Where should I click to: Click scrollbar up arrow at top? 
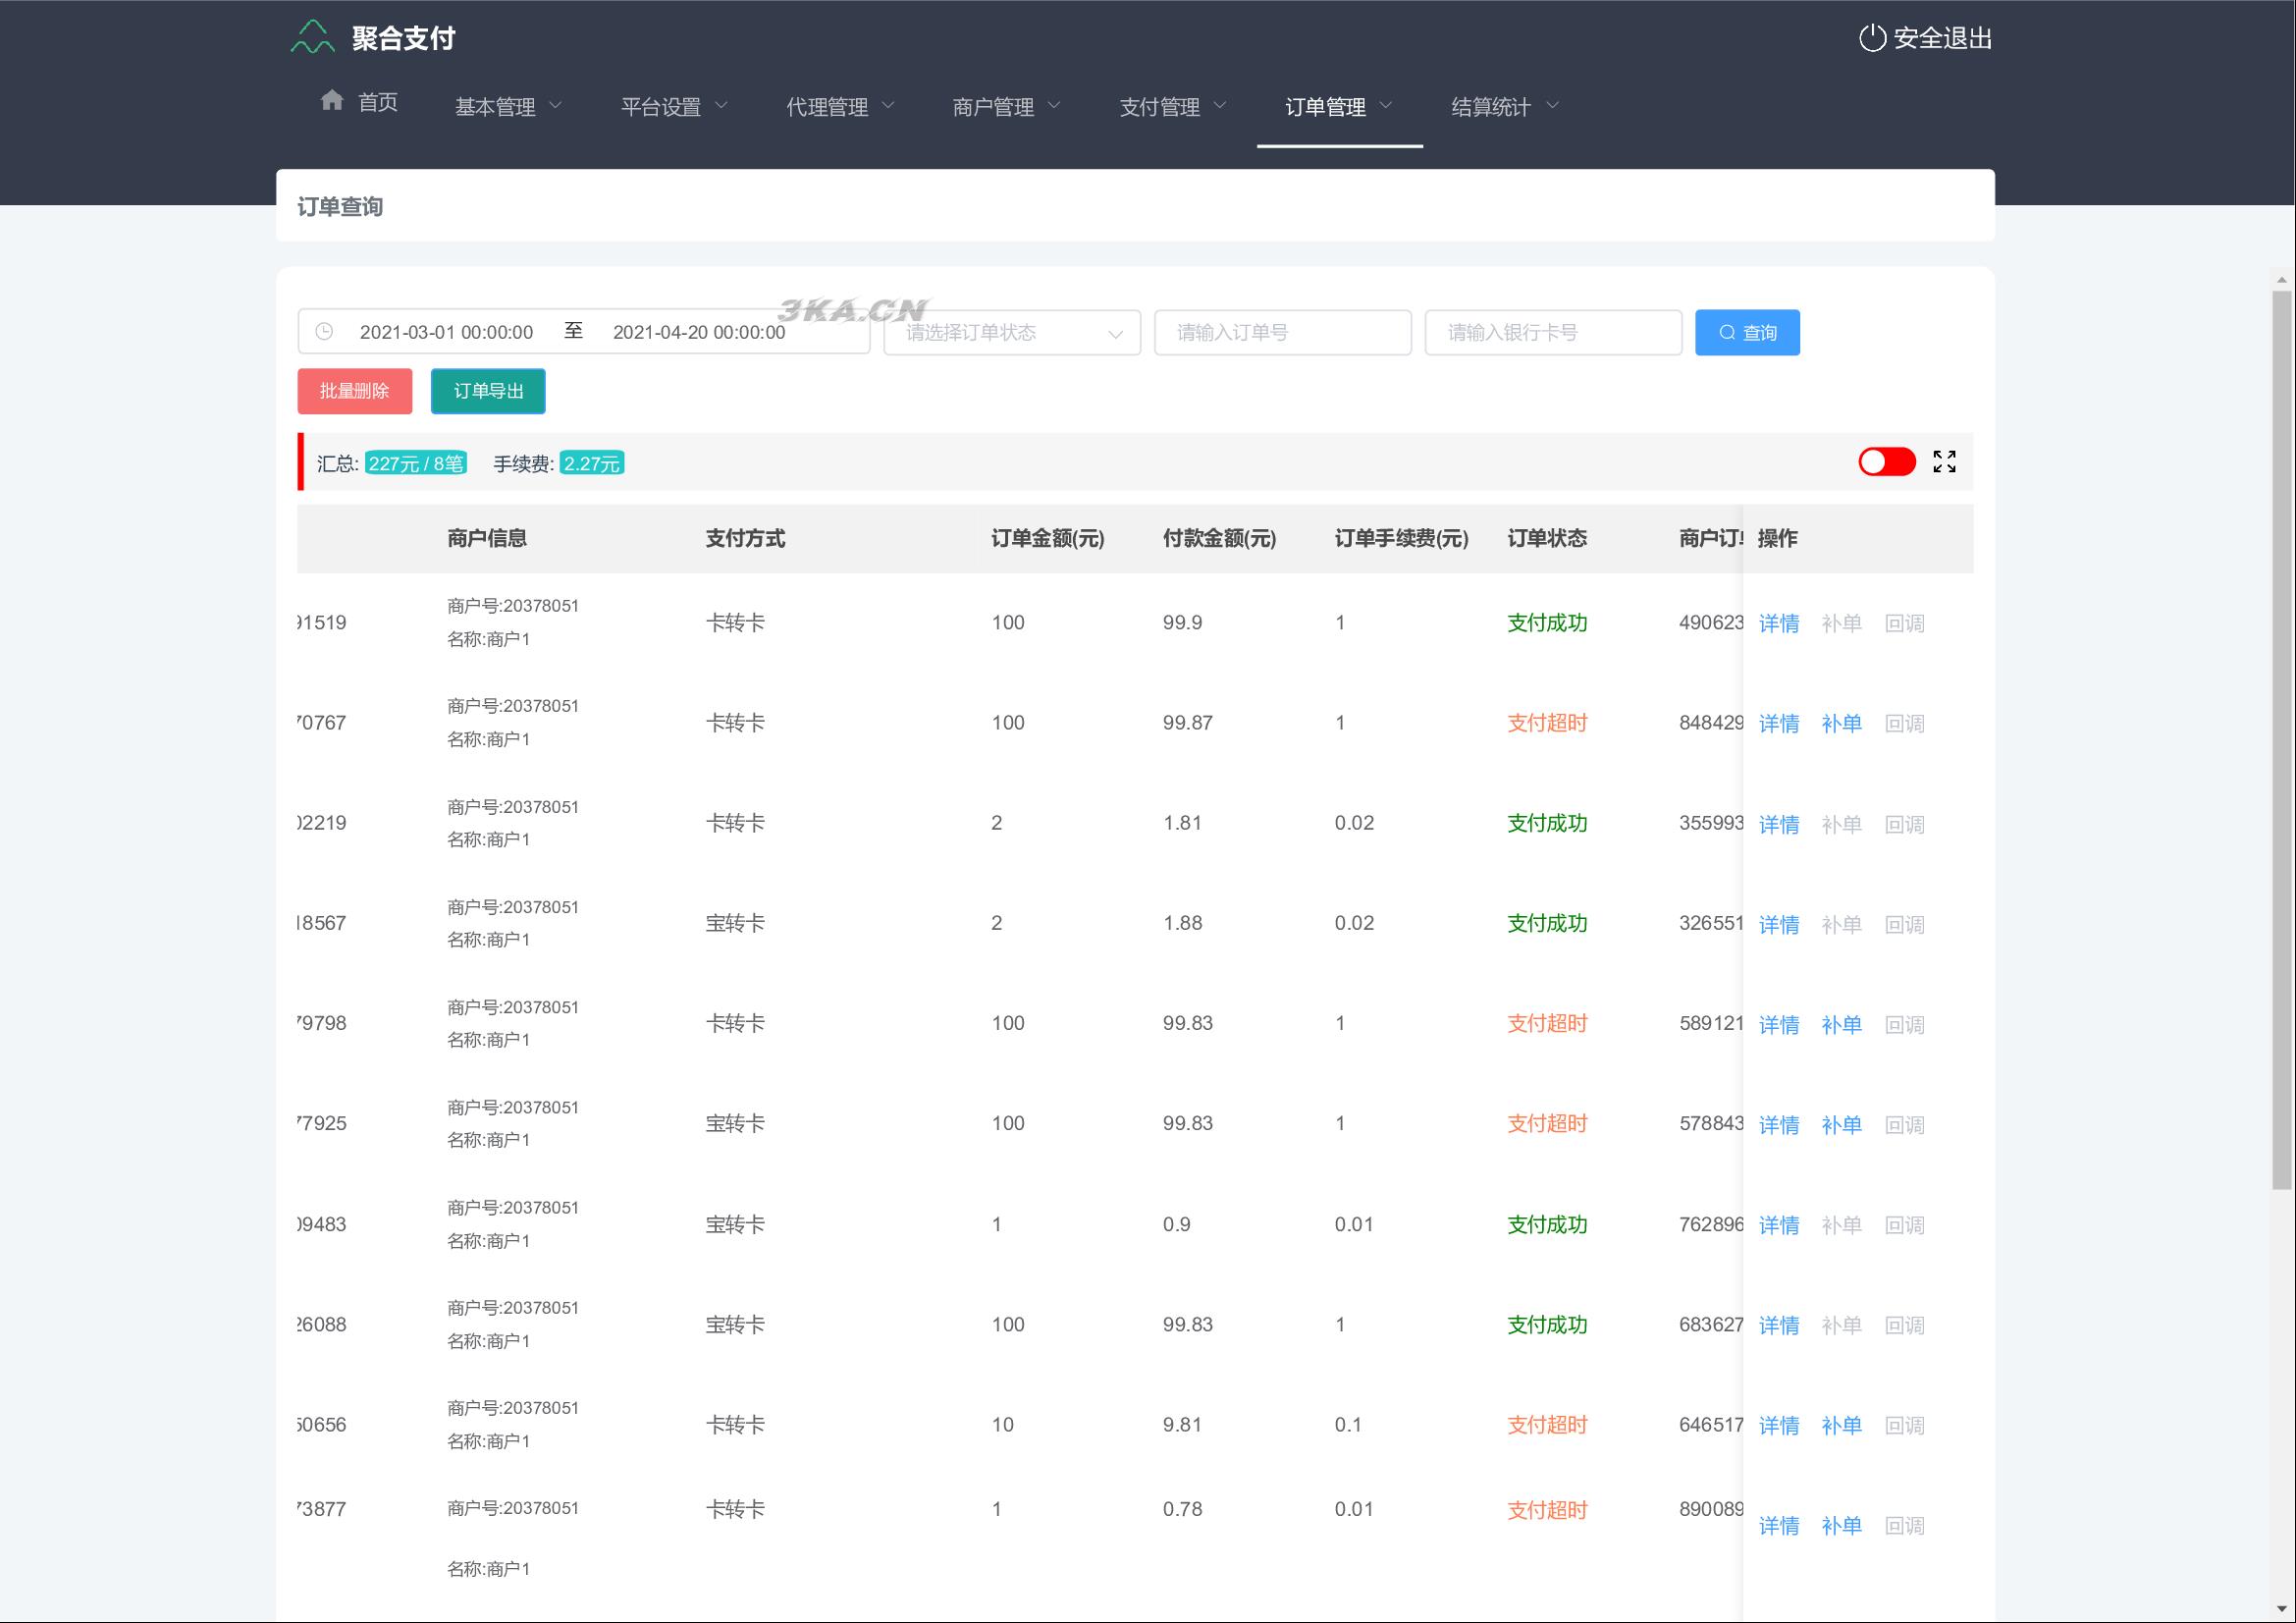pyautogui.click(x=2281, y=281)
